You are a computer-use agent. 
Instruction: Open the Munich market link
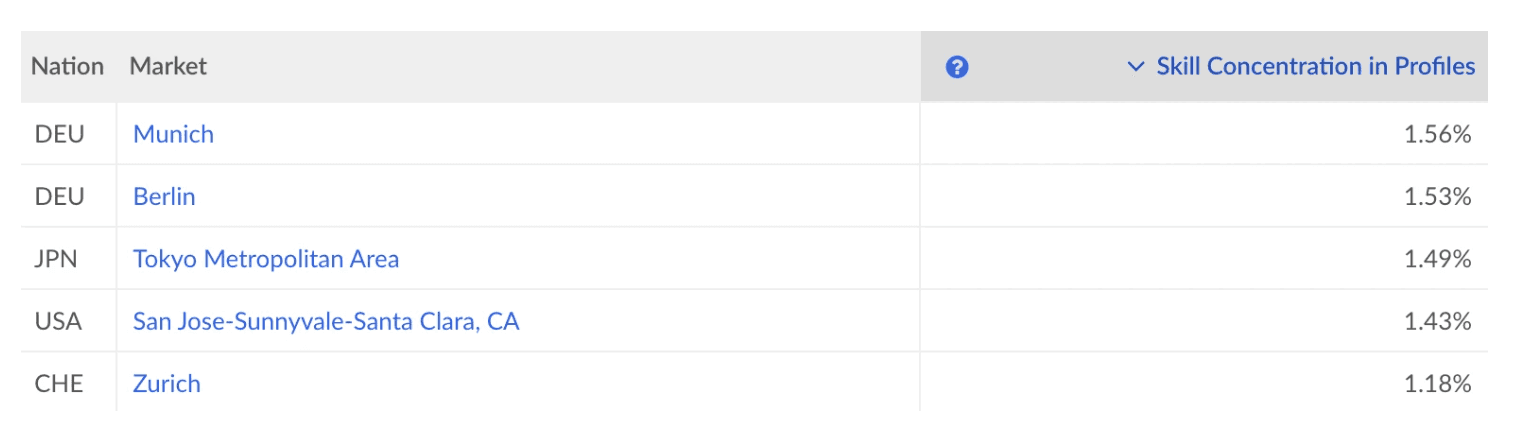[x=173, y=134]
